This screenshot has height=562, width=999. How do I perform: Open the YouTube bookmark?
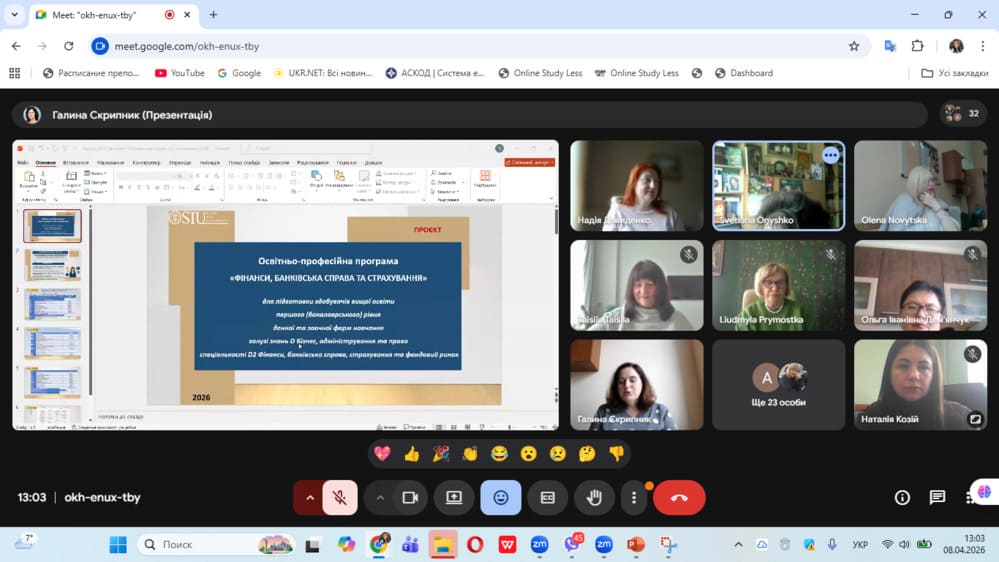(x=179, y=73)
